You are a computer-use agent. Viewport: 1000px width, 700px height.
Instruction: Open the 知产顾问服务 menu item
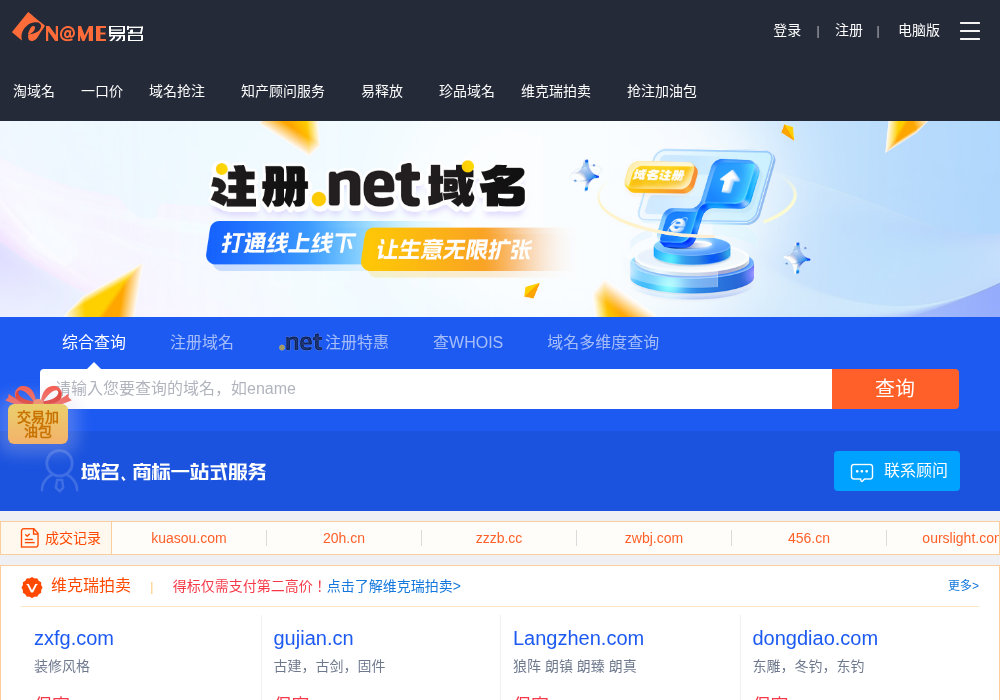pos(283,91)
